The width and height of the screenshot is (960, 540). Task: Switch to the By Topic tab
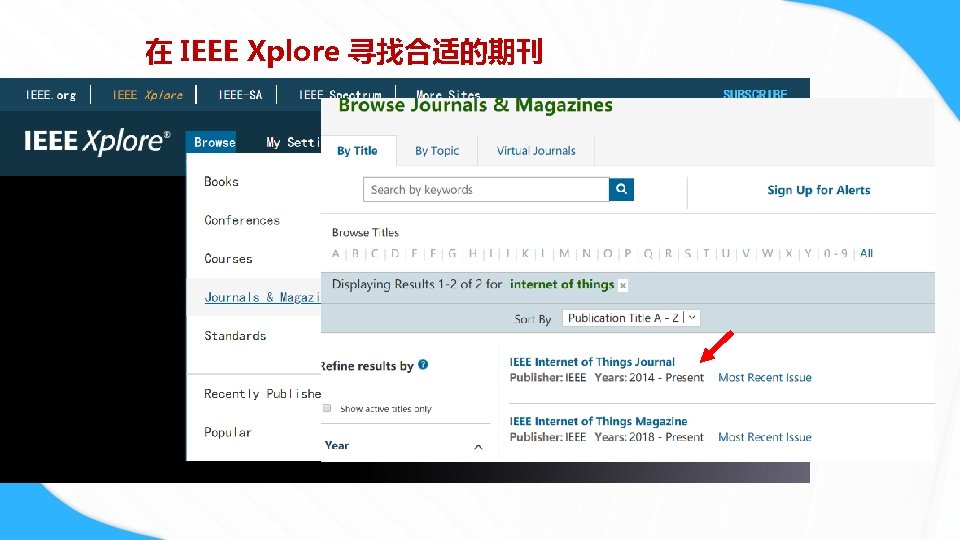(x=437, y=151)
